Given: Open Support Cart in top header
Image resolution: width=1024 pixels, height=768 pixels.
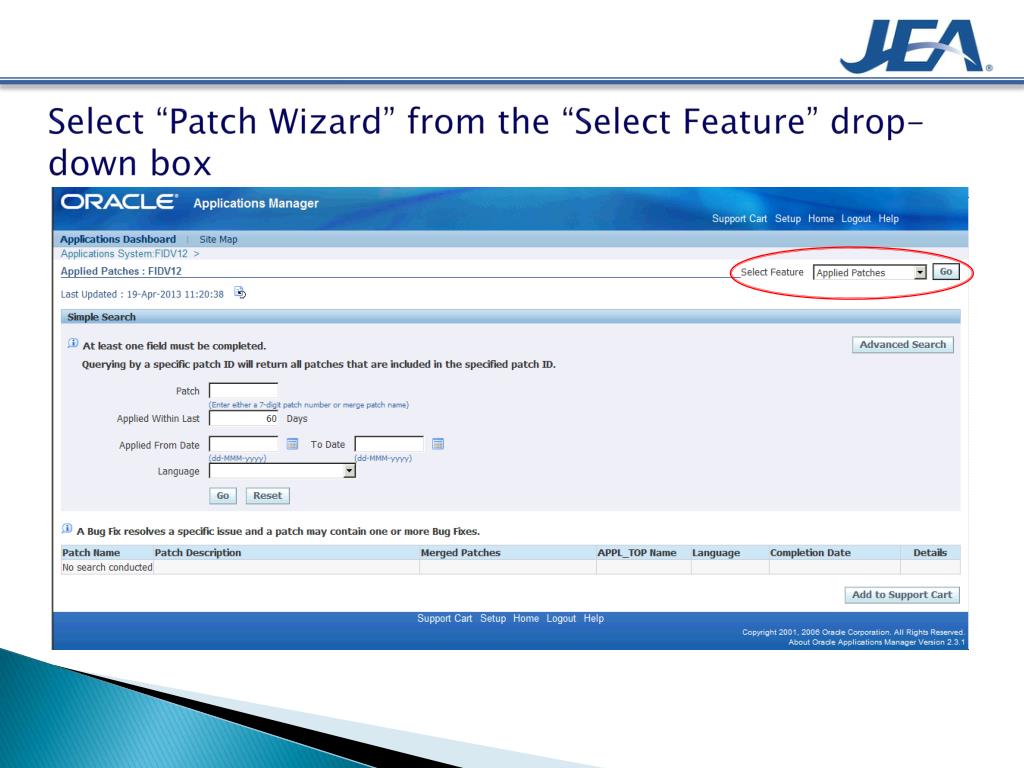Looking at the screenshot, I should point(739,219).
